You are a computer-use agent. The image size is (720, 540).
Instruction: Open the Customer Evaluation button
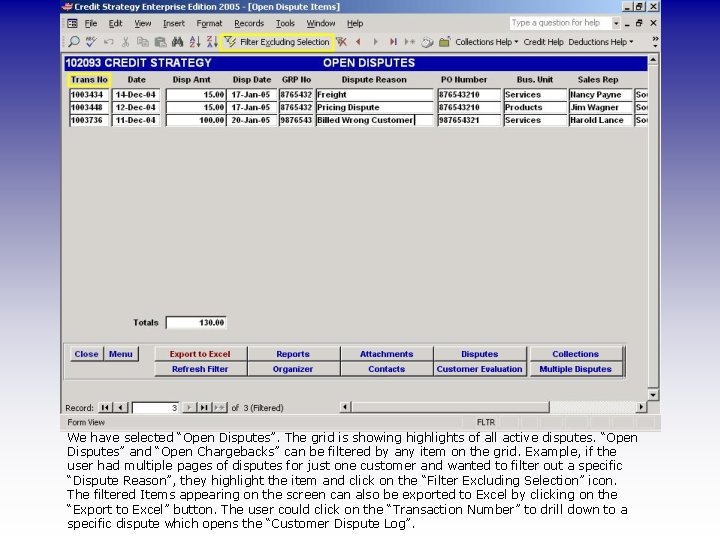pyautogui.click(x=480, y=369)
